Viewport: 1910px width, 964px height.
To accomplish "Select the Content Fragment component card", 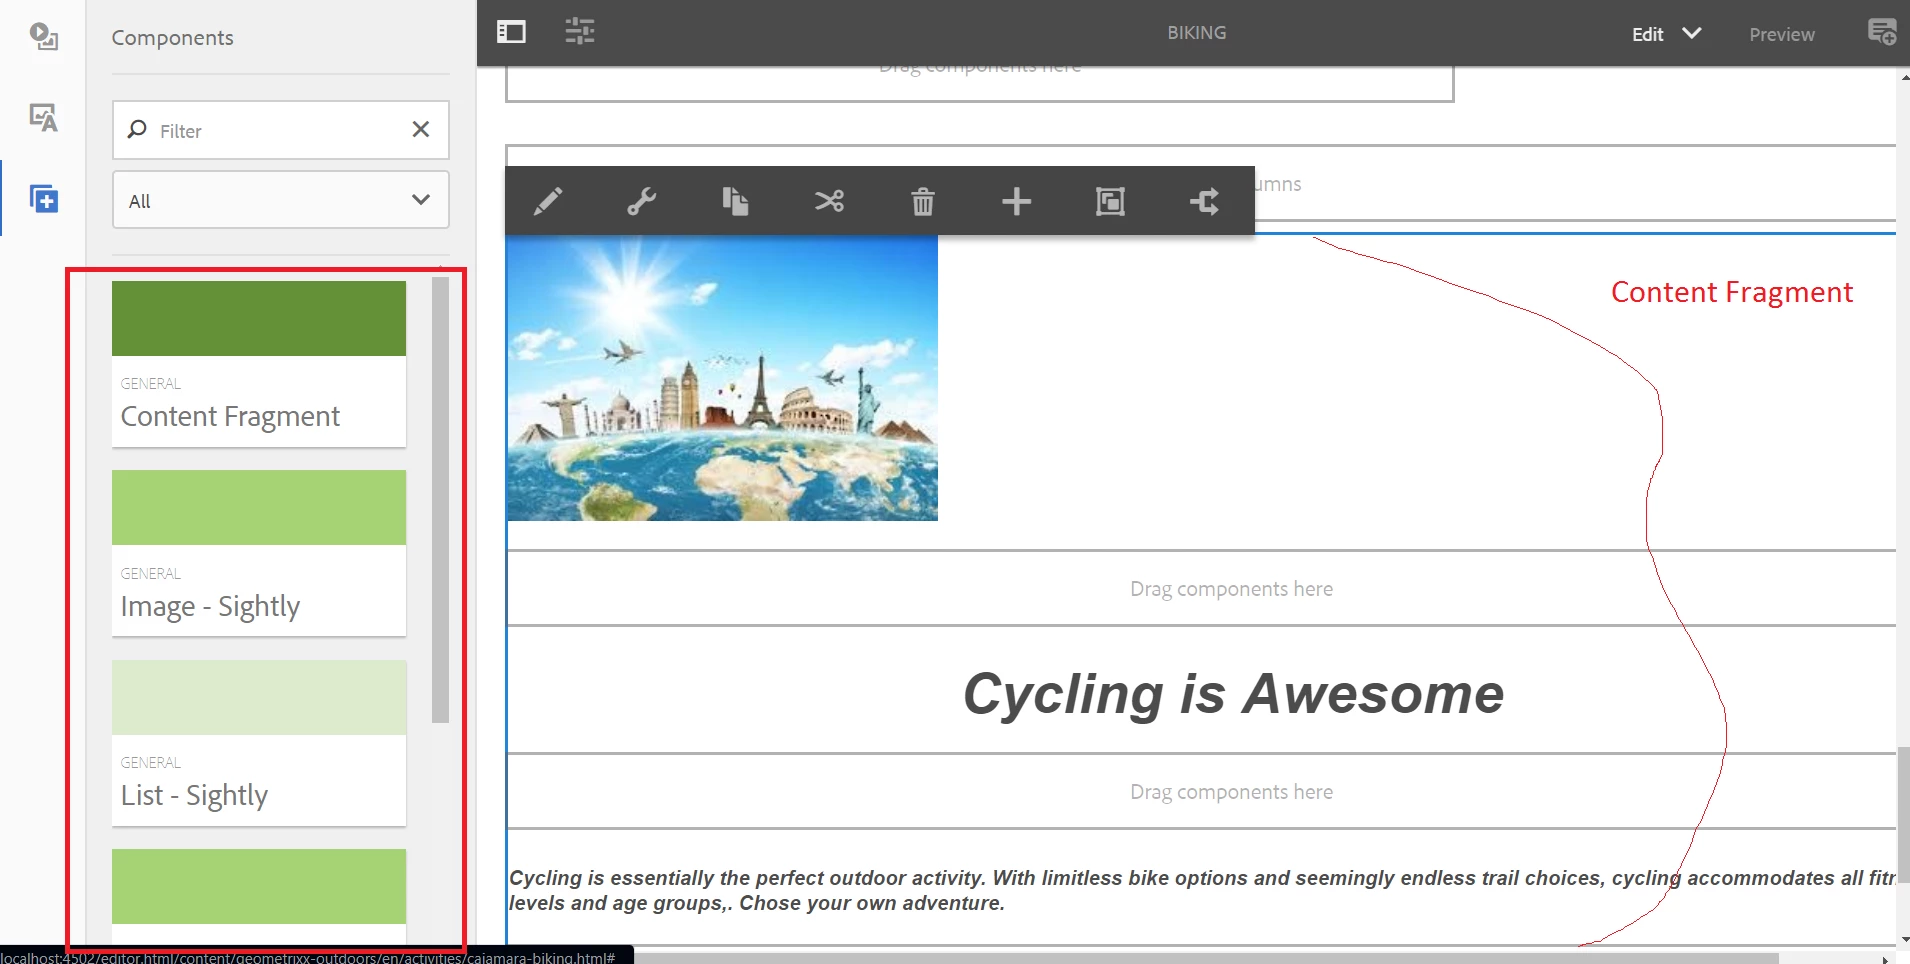I will pos(259,364).
